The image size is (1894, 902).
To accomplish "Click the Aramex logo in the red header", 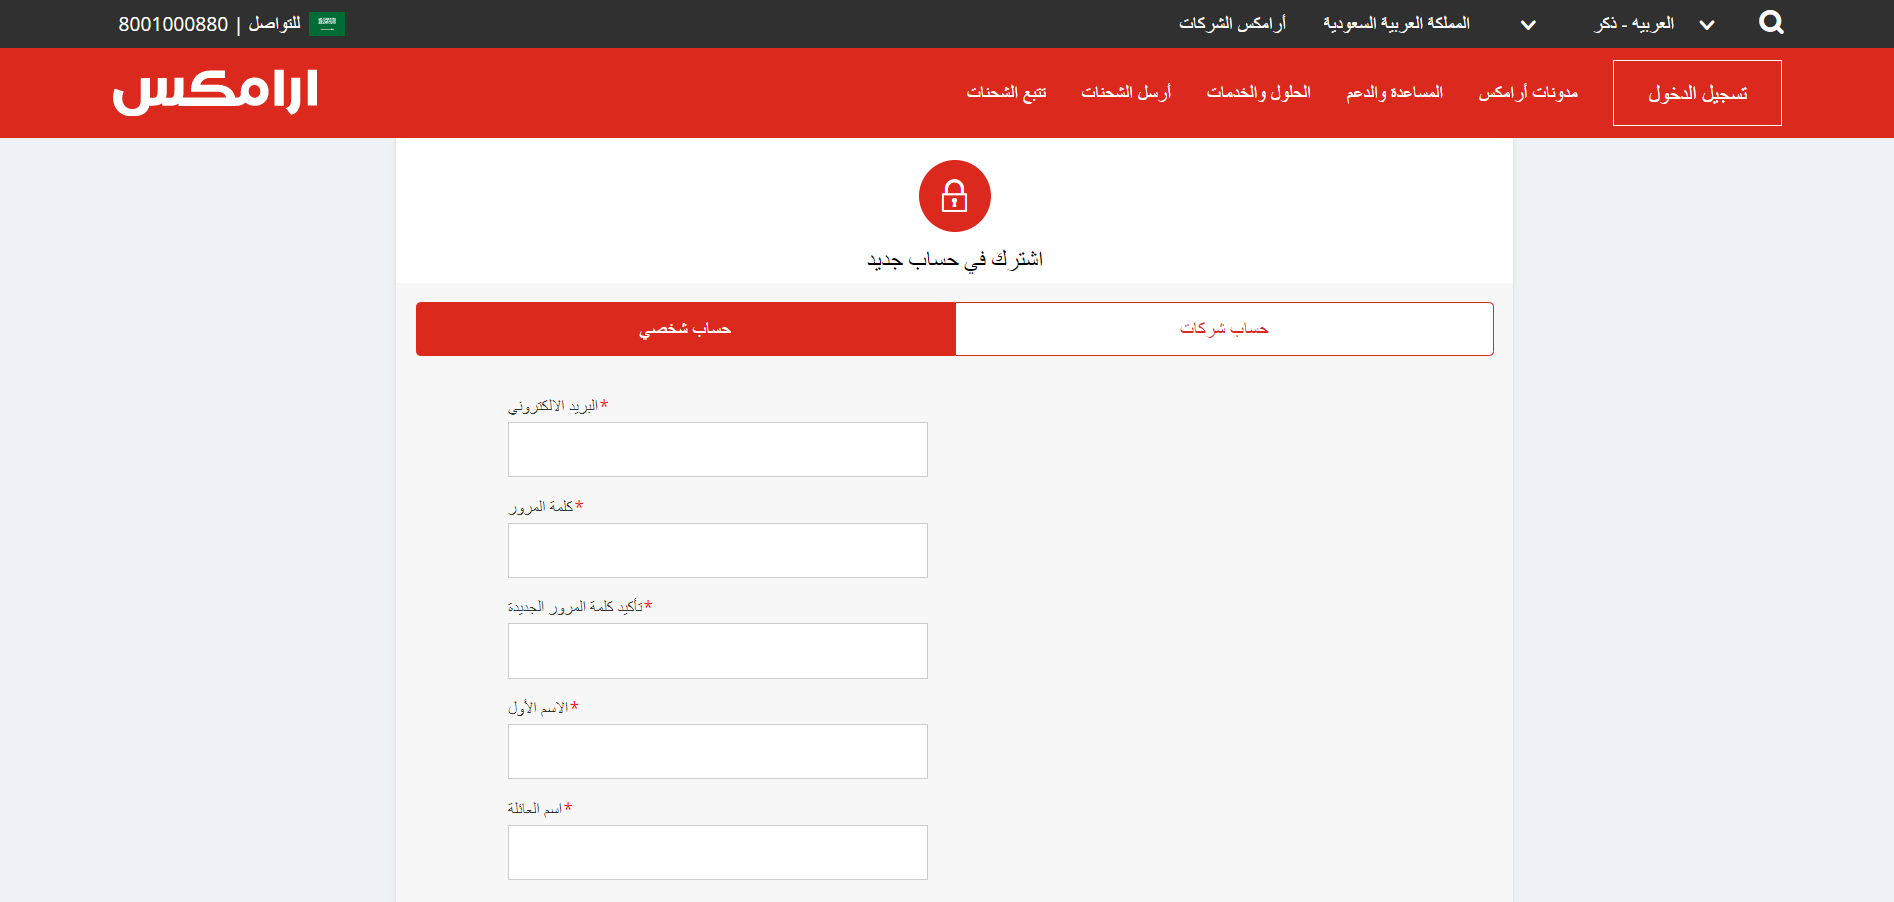I will pyautogui.click(x=213, y=92).
